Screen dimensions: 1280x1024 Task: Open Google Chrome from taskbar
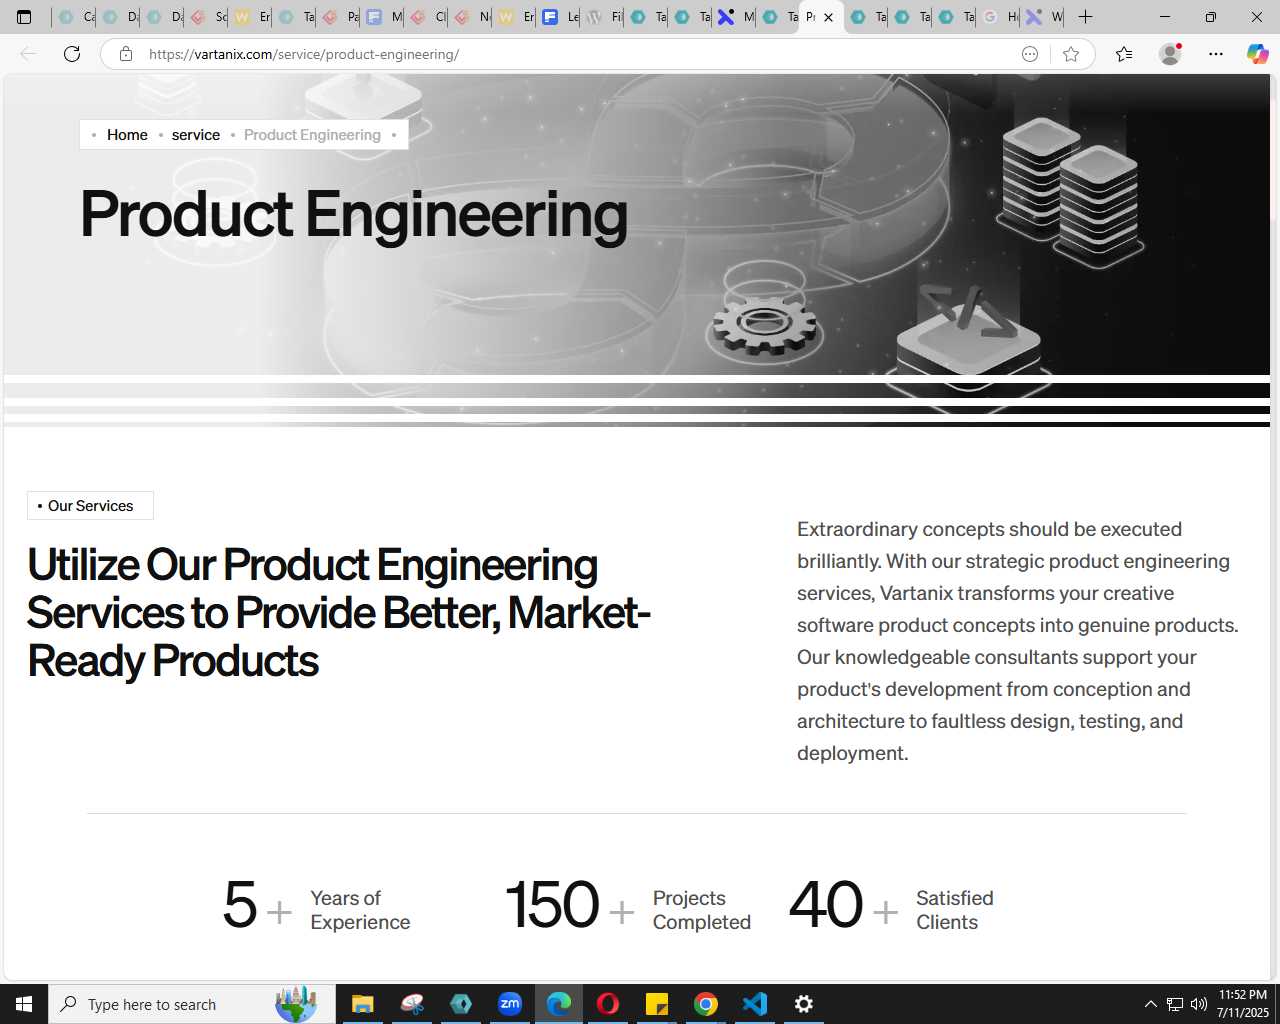point(706,1004)
